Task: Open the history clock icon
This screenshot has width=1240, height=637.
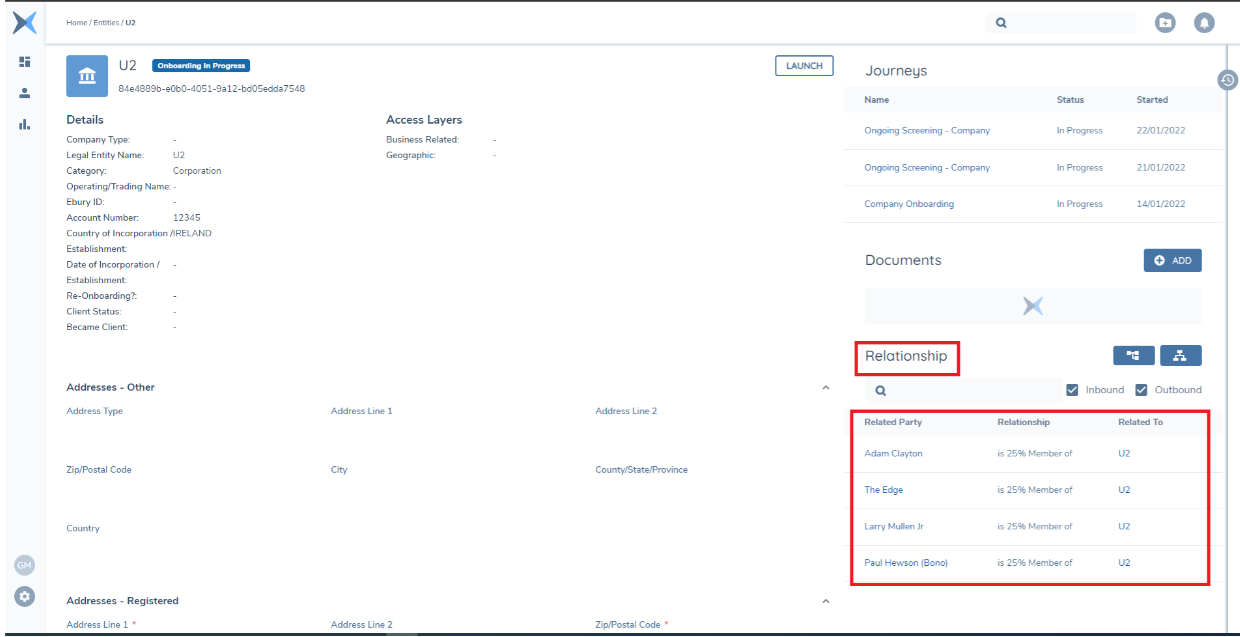Action: coord(1228,80)
